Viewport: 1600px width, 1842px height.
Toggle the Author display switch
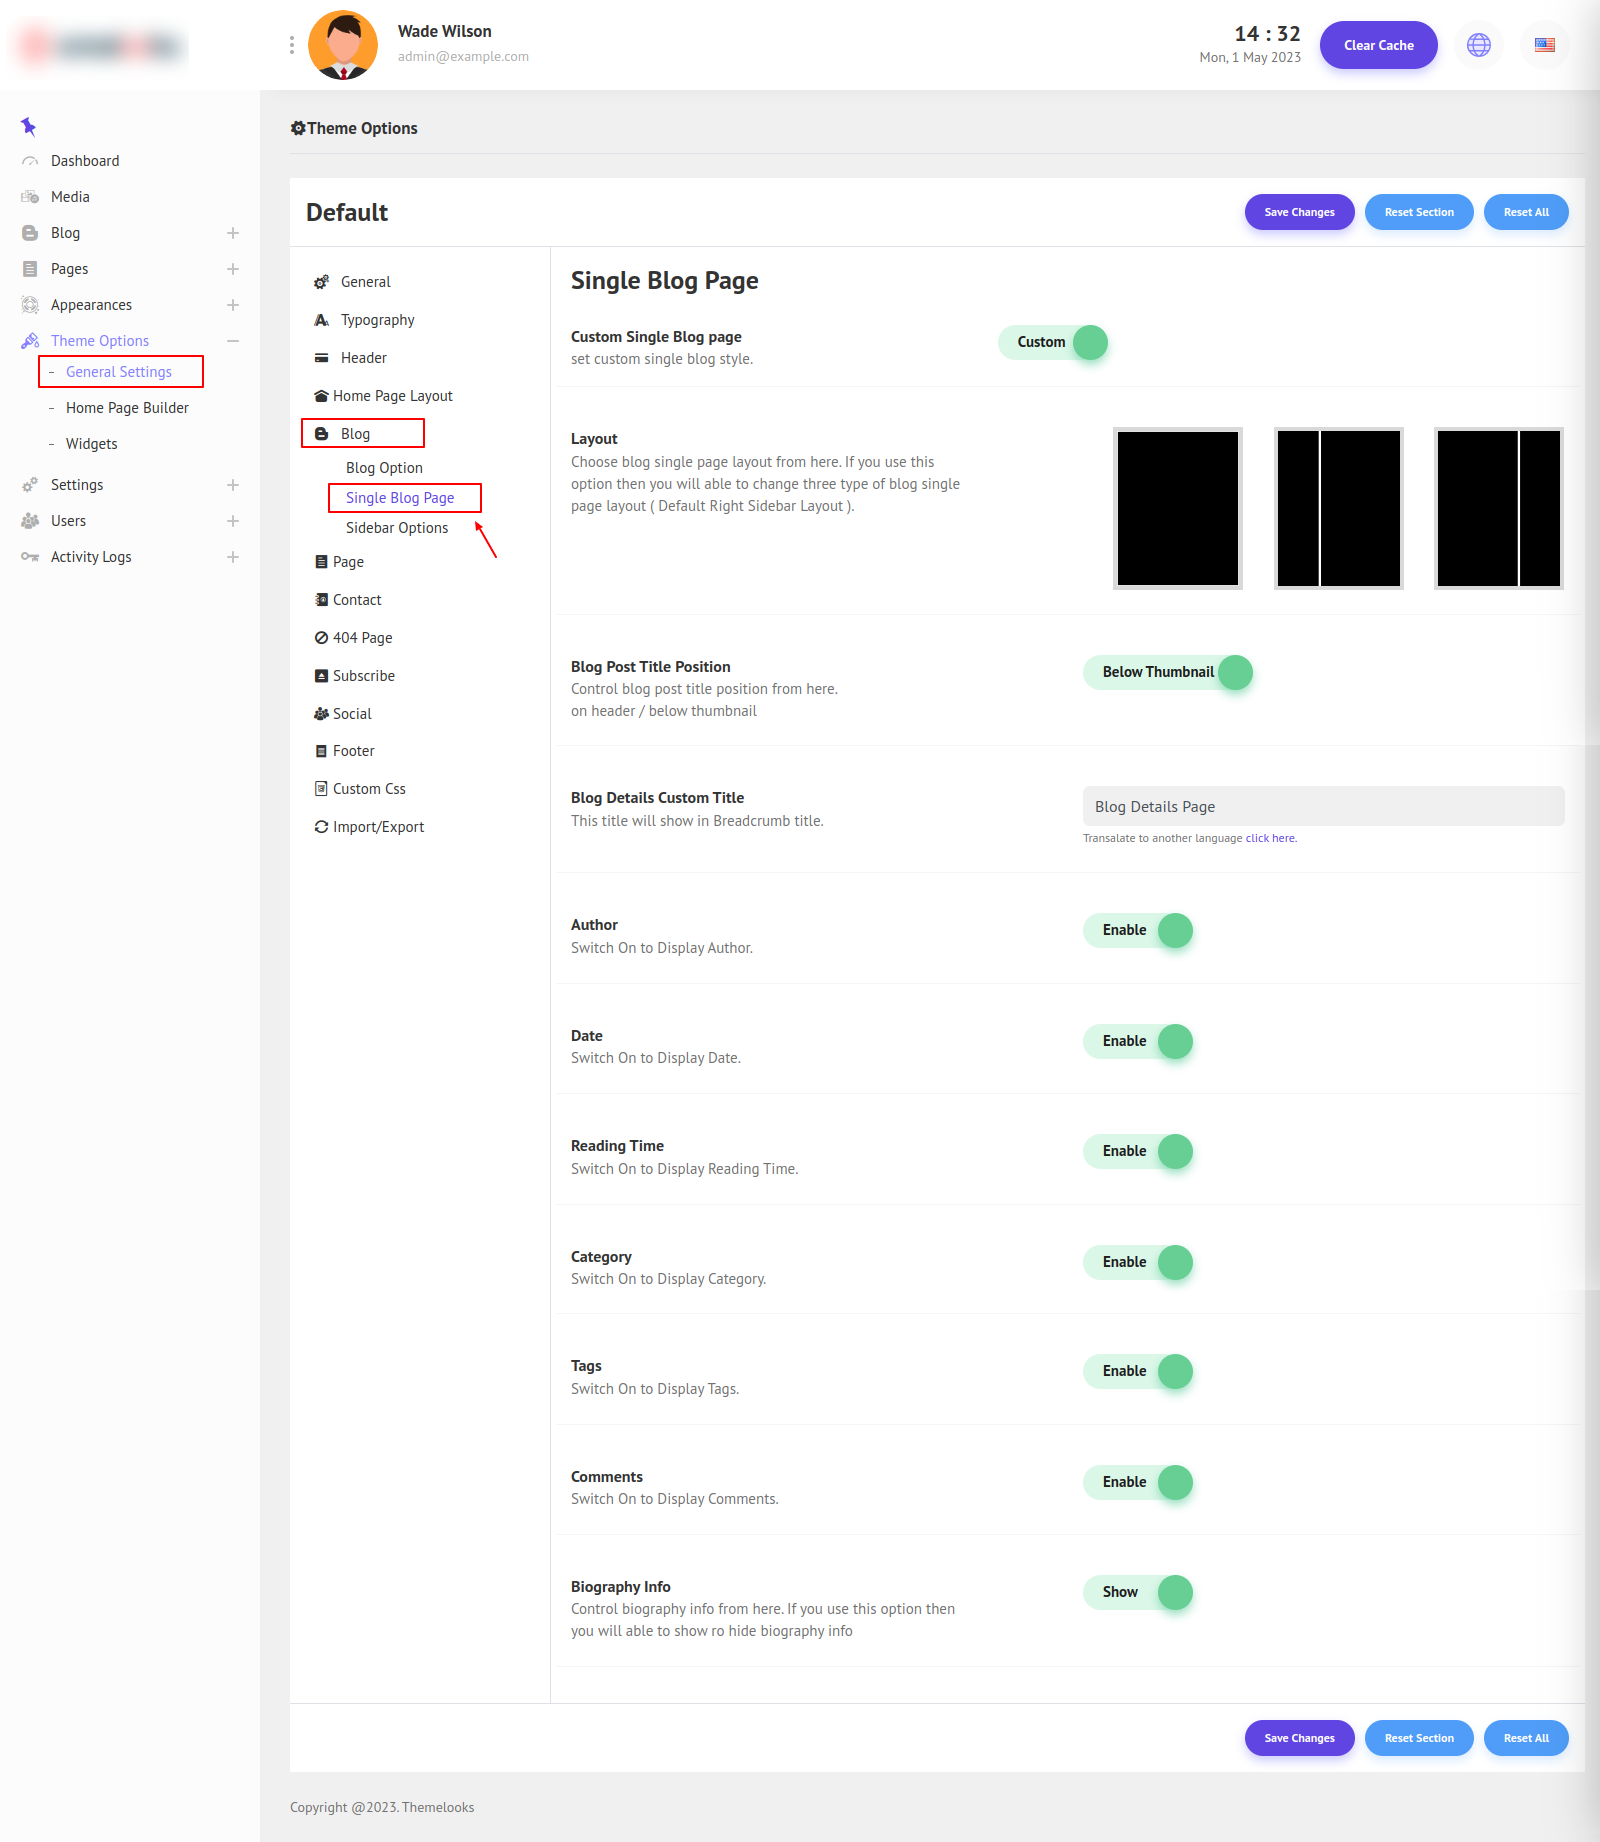pyautogui.click(x=1139, y=930)
